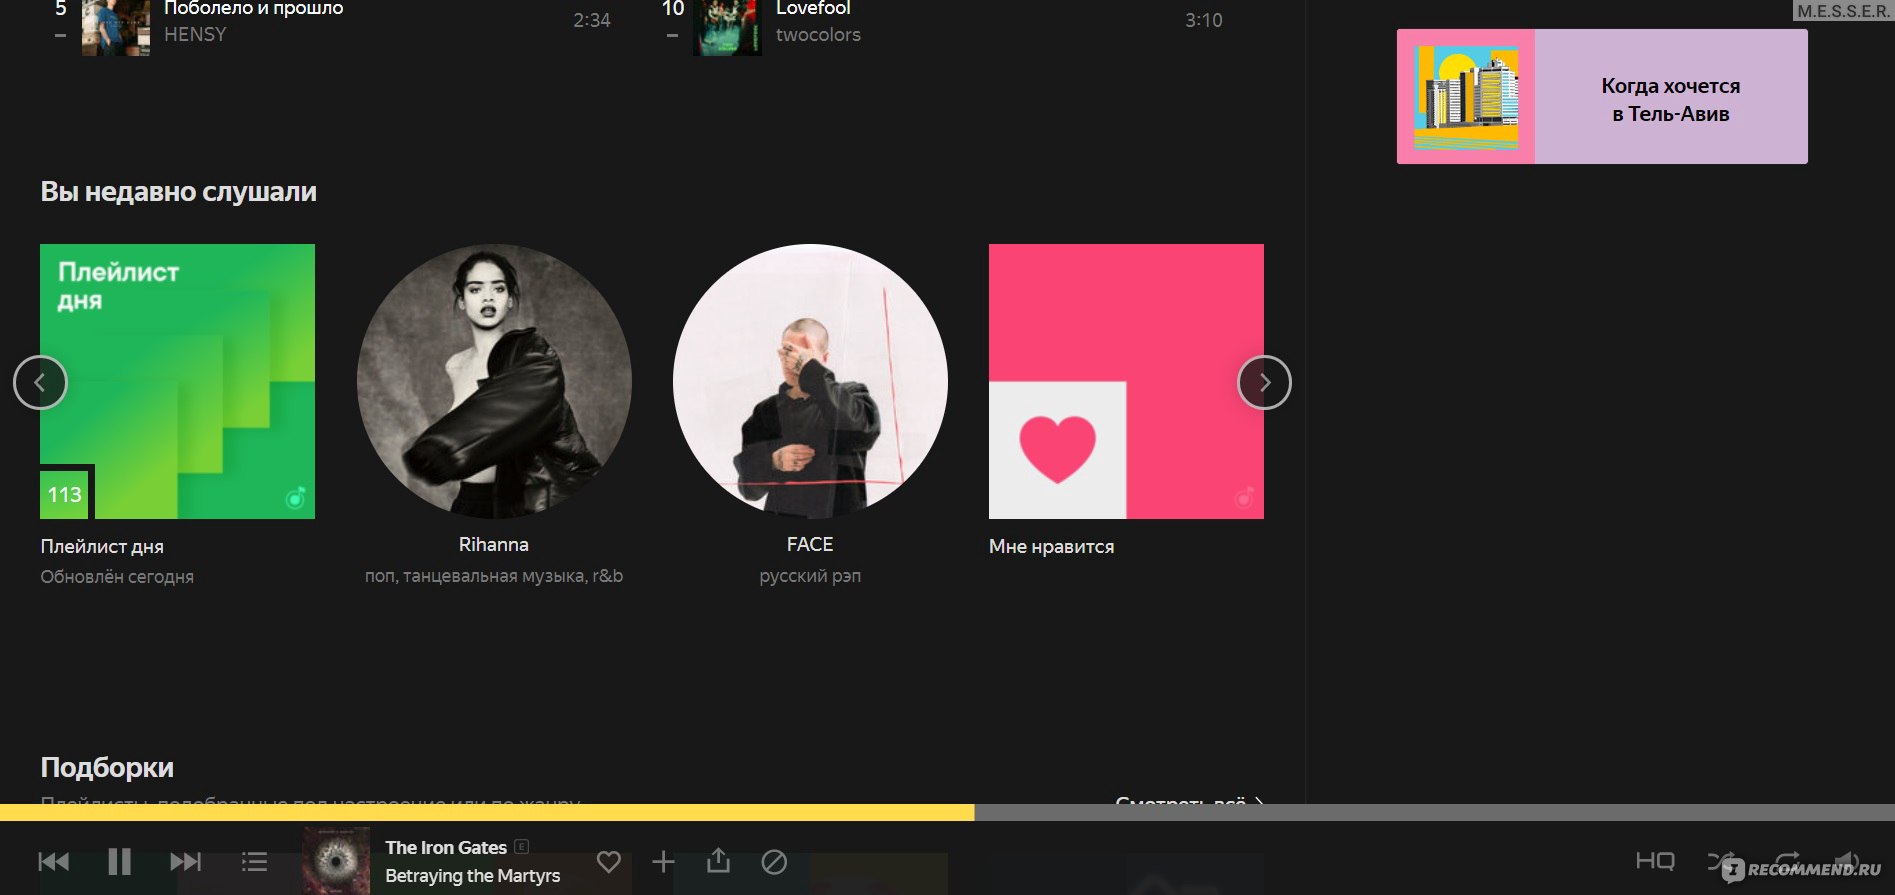1895x895 pixels.
Task: Click the 3:10 track duration
Action: coord(1204,20)
